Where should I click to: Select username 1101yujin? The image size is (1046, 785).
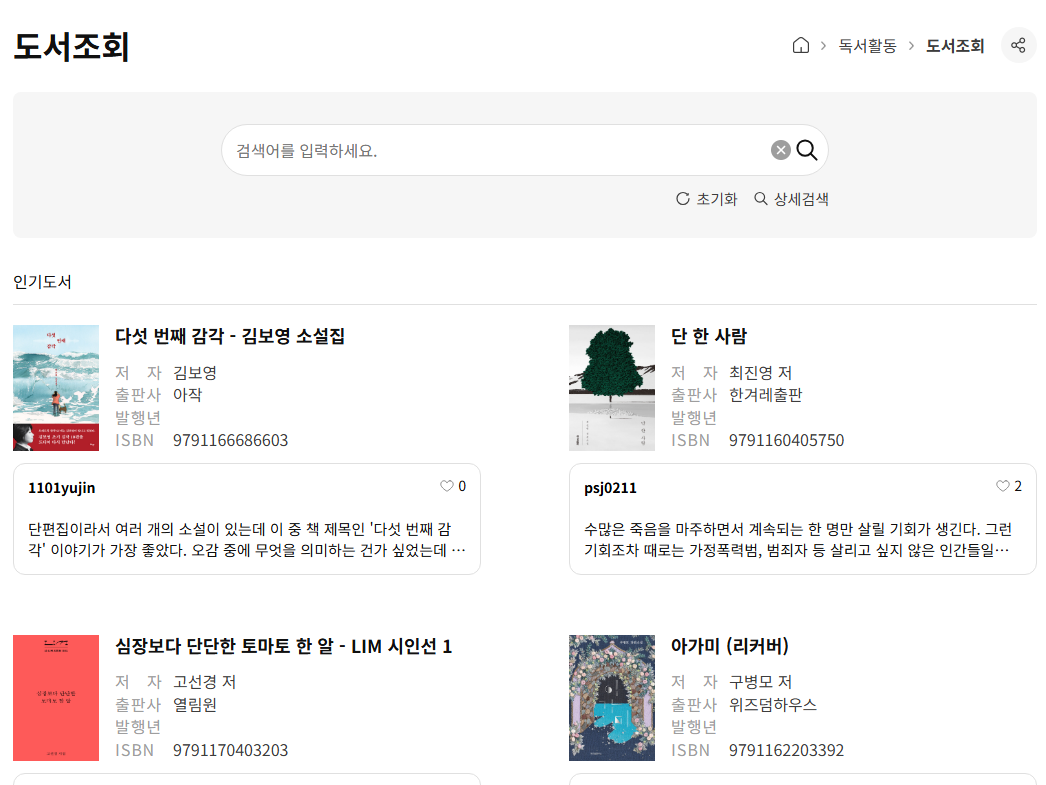tap(61, 488)
